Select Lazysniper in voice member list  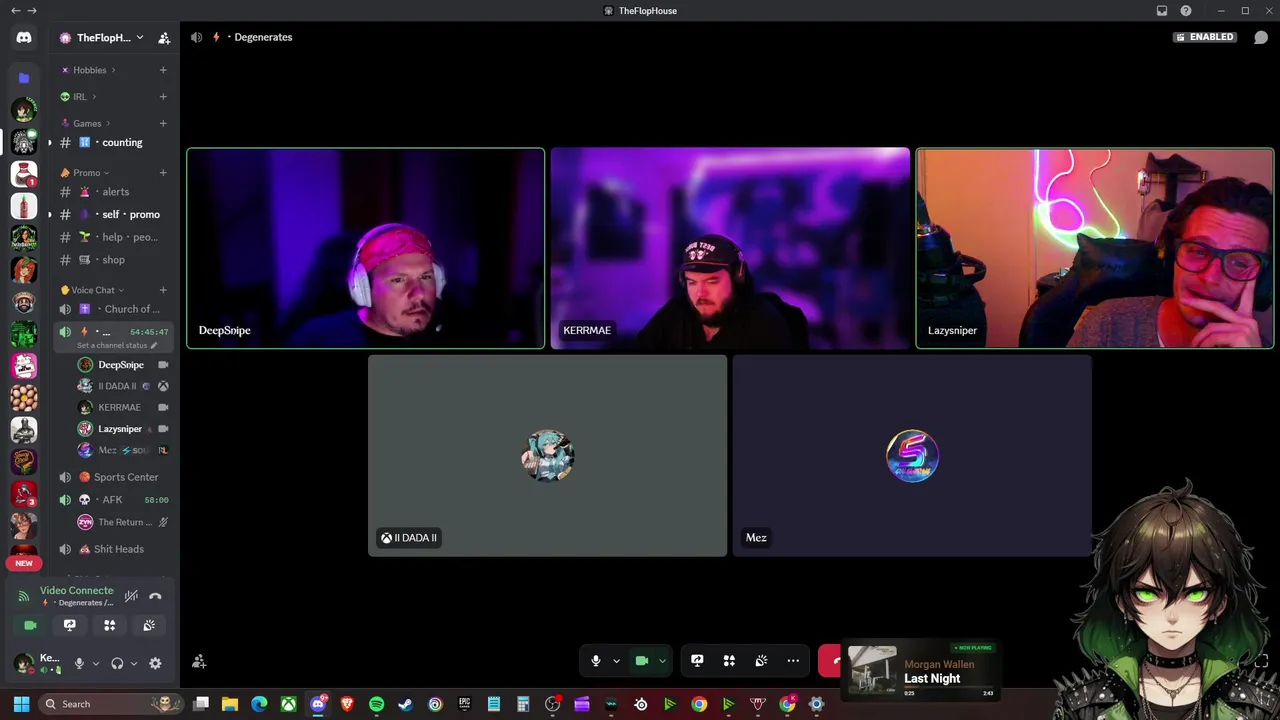pos(122,429)
